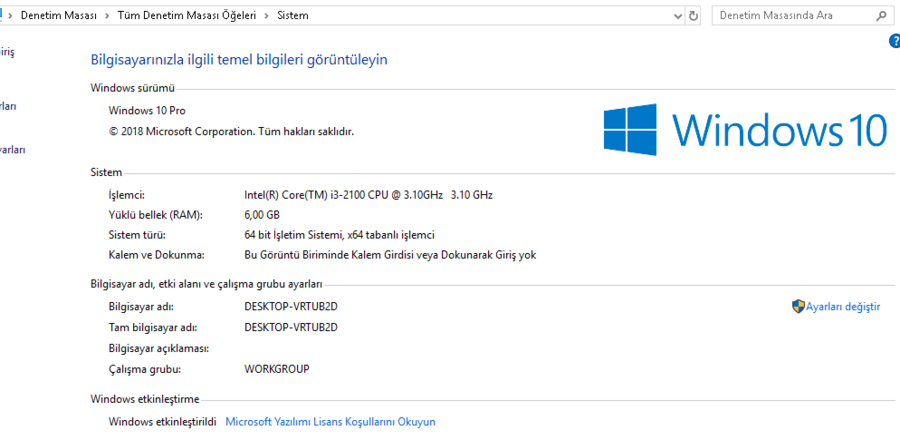This screenshot has height=440, width=900.
Task: Expand the address bar history dropdown
Action: [678, 16]
